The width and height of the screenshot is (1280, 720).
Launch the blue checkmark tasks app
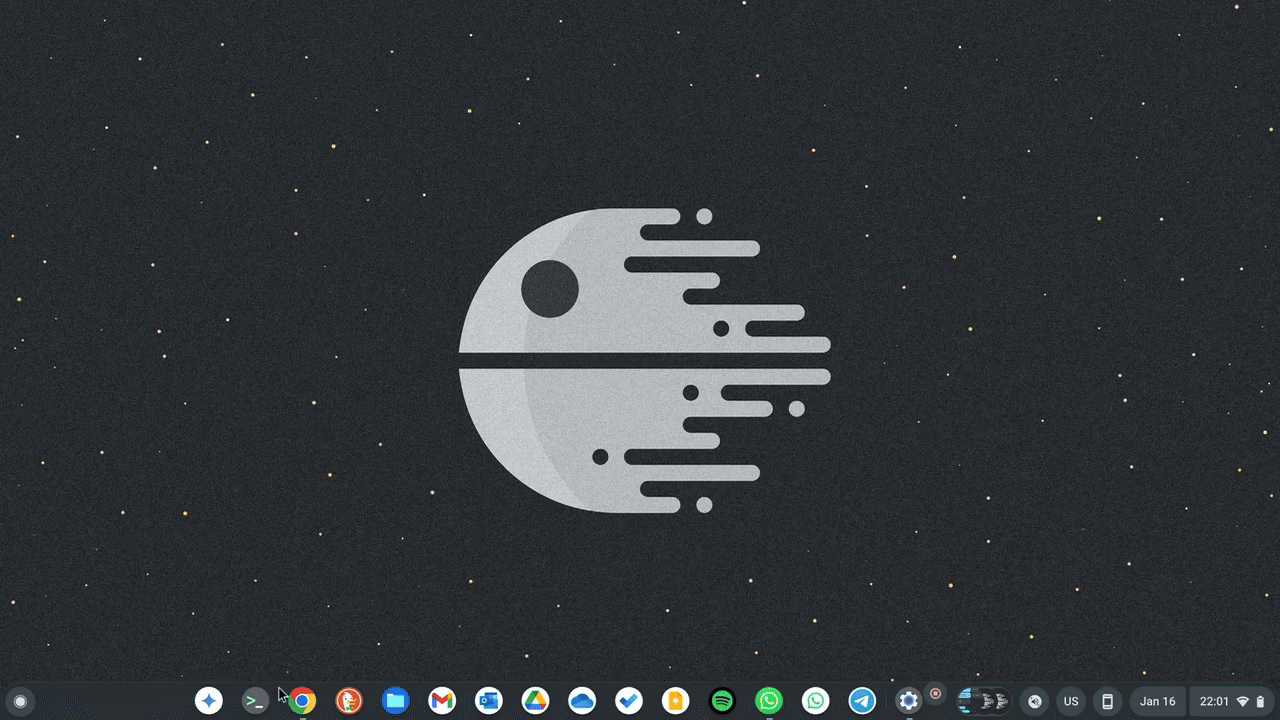(629, 701)
